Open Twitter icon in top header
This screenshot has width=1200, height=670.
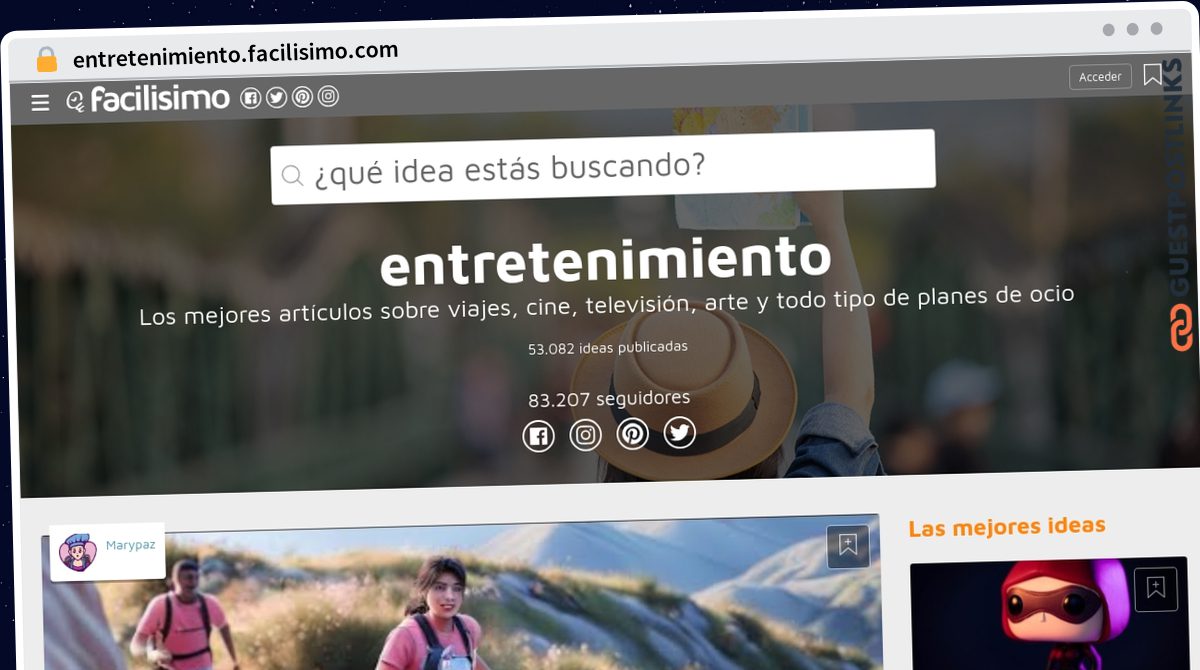276,97
